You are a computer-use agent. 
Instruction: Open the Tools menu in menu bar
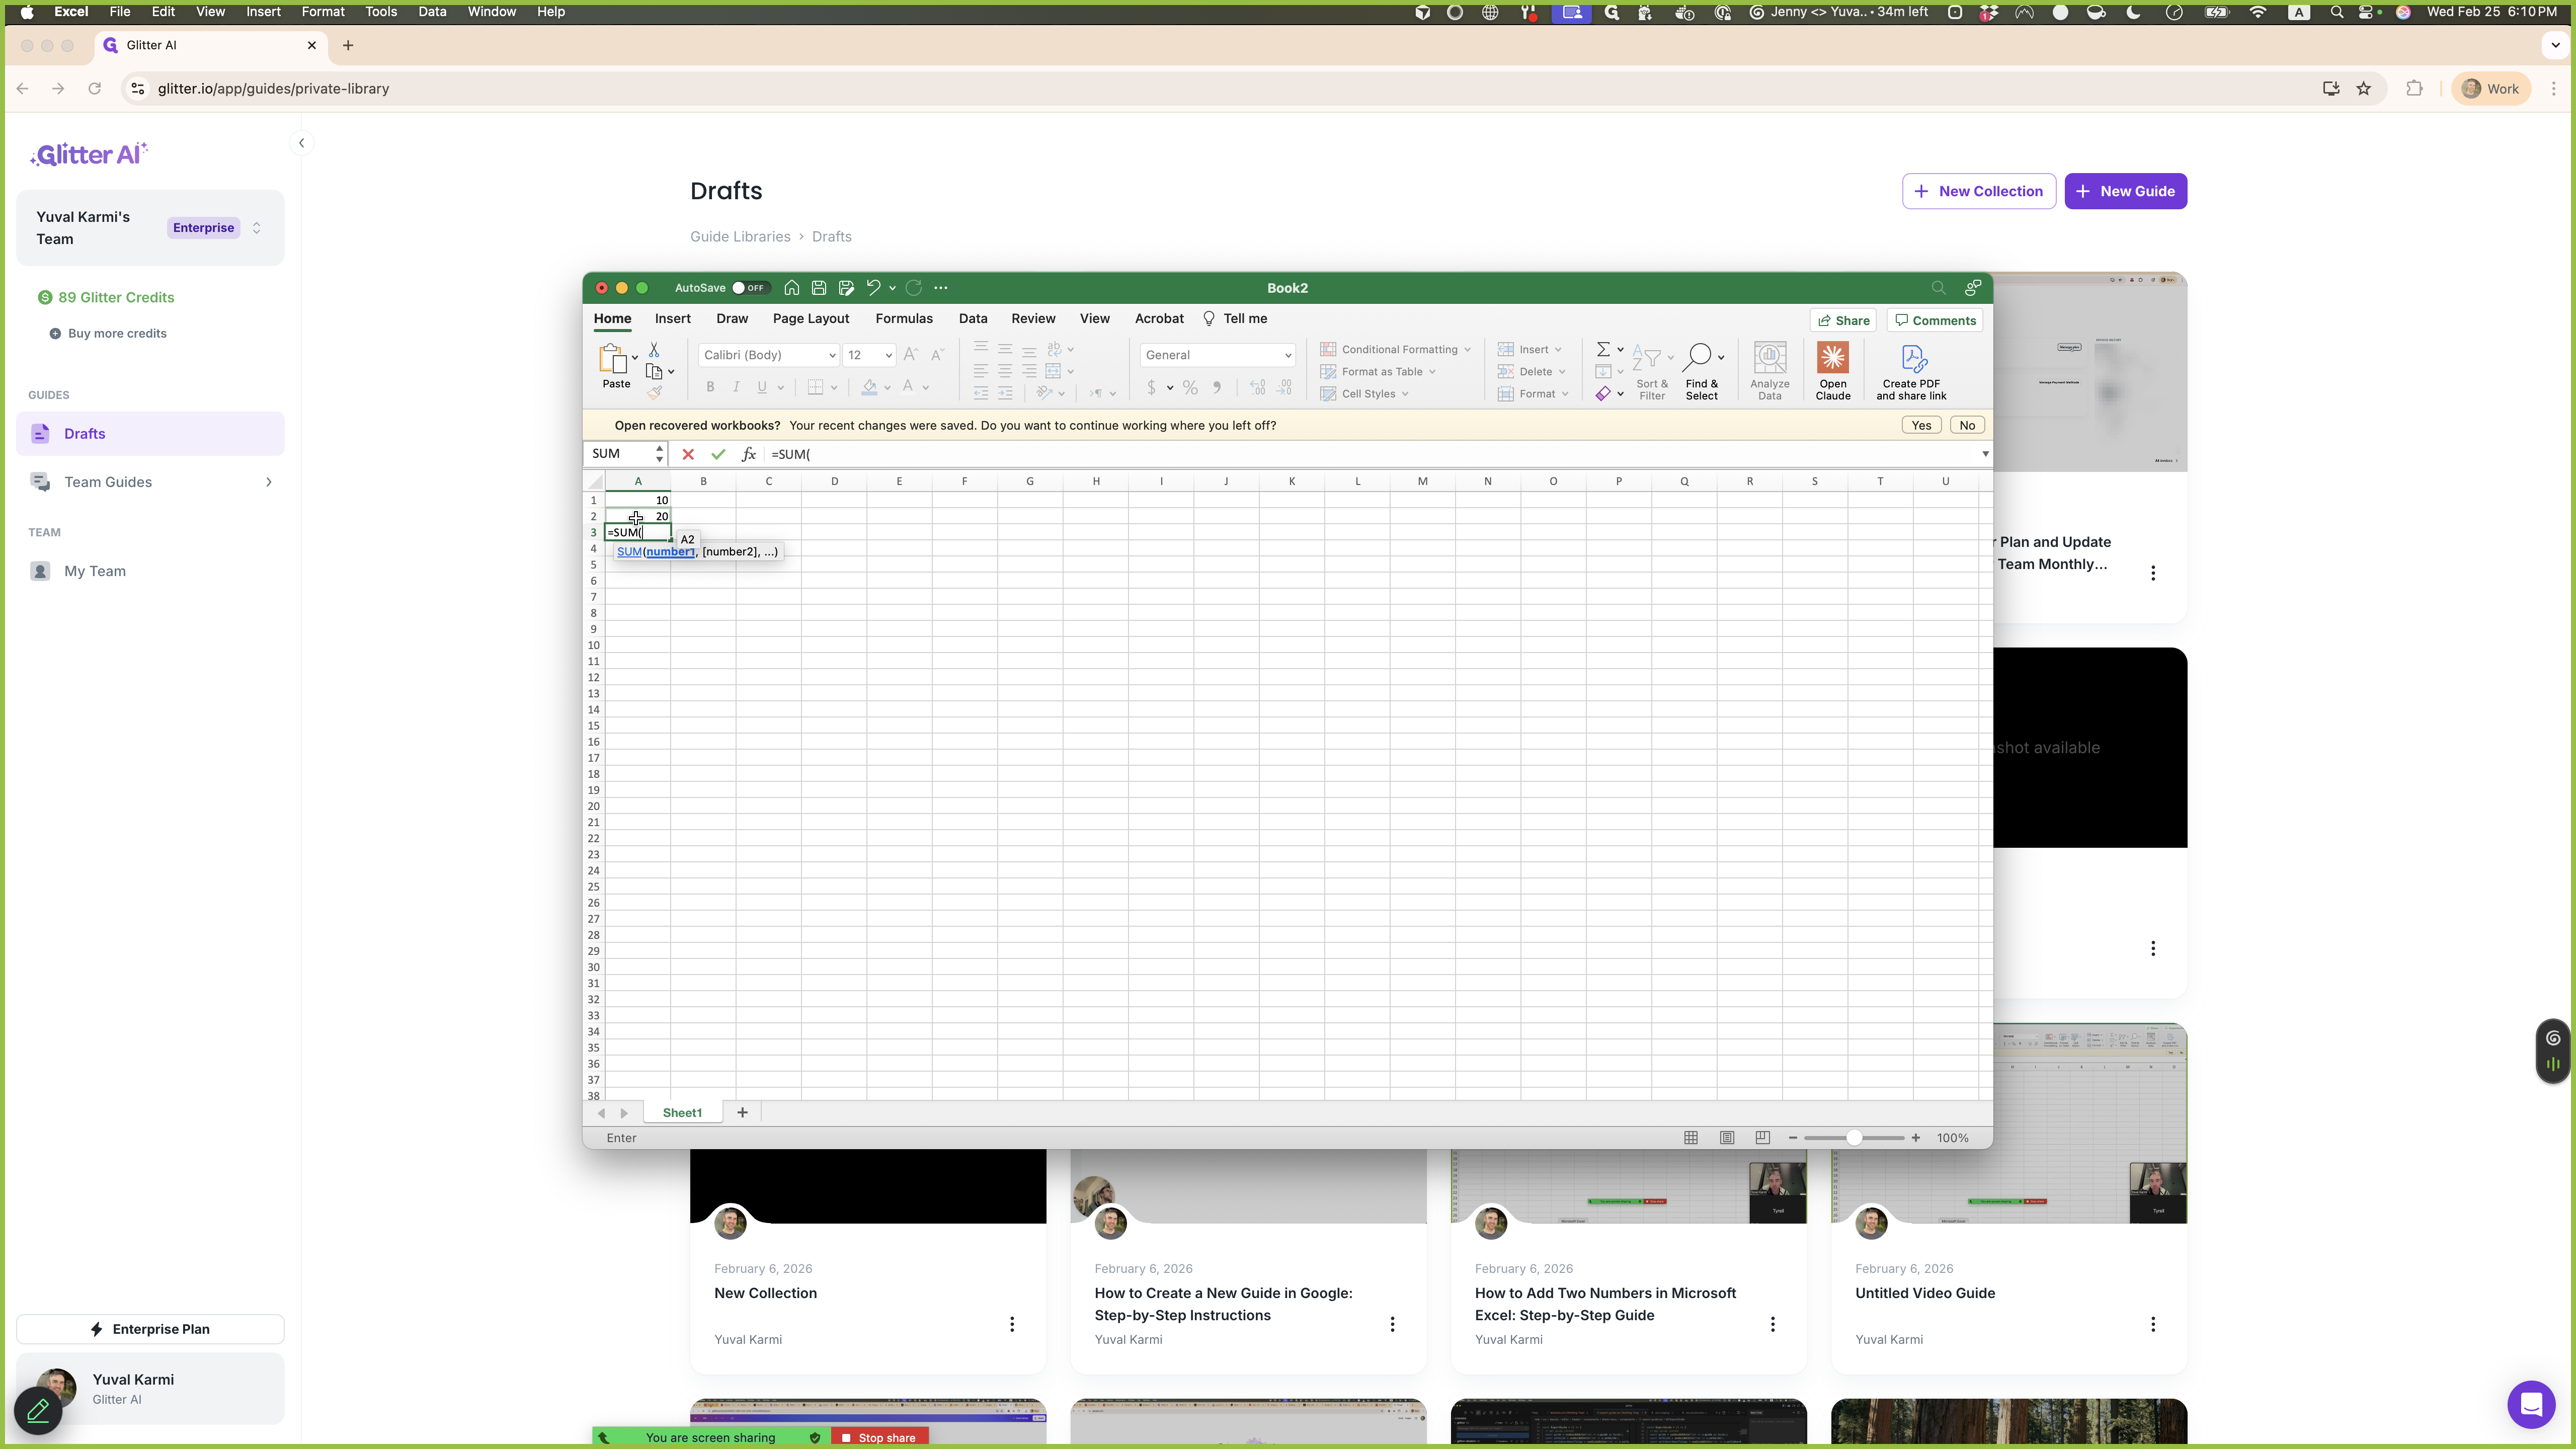(x=381, y=12)
